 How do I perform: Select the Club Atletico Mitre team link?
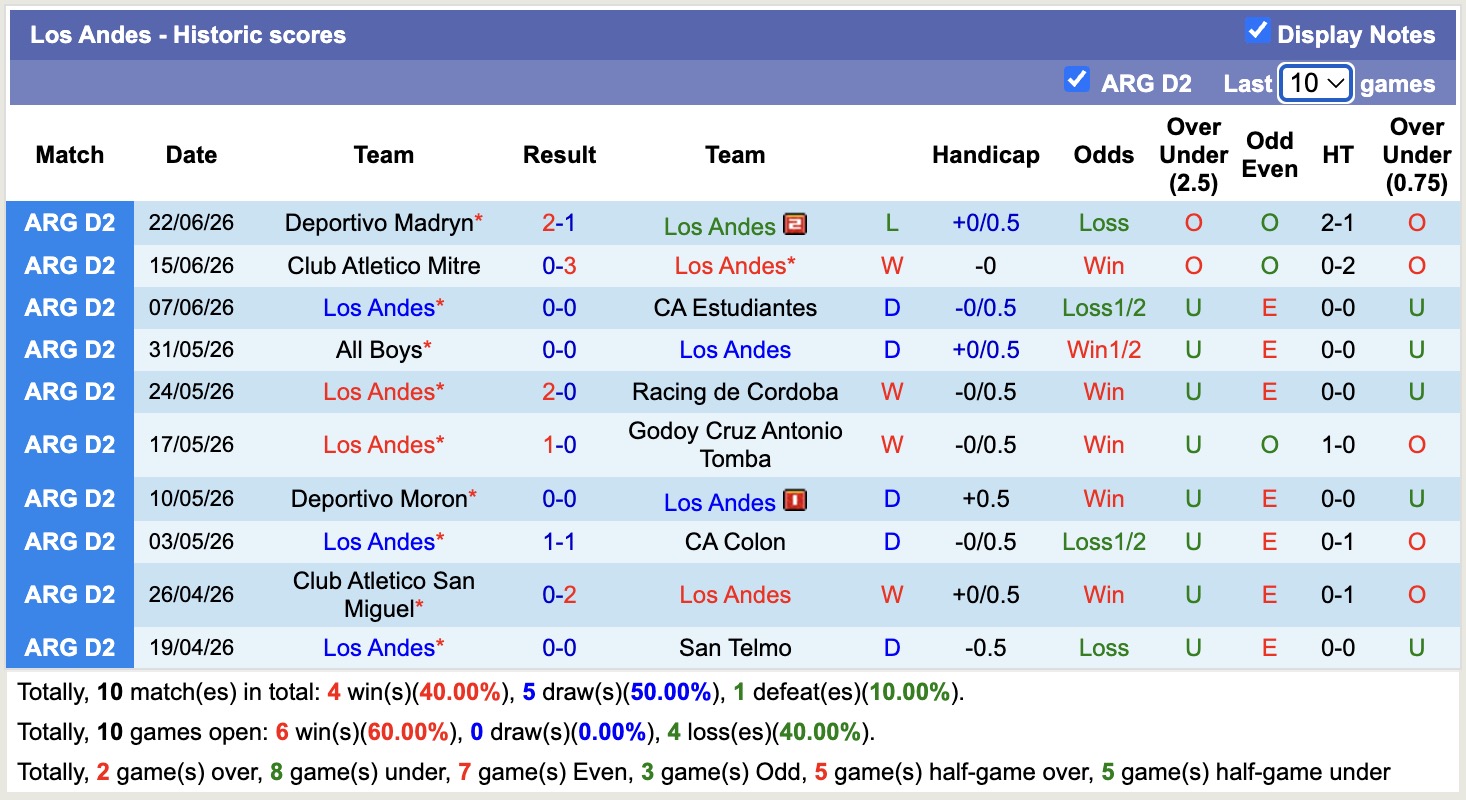(384, 266)
